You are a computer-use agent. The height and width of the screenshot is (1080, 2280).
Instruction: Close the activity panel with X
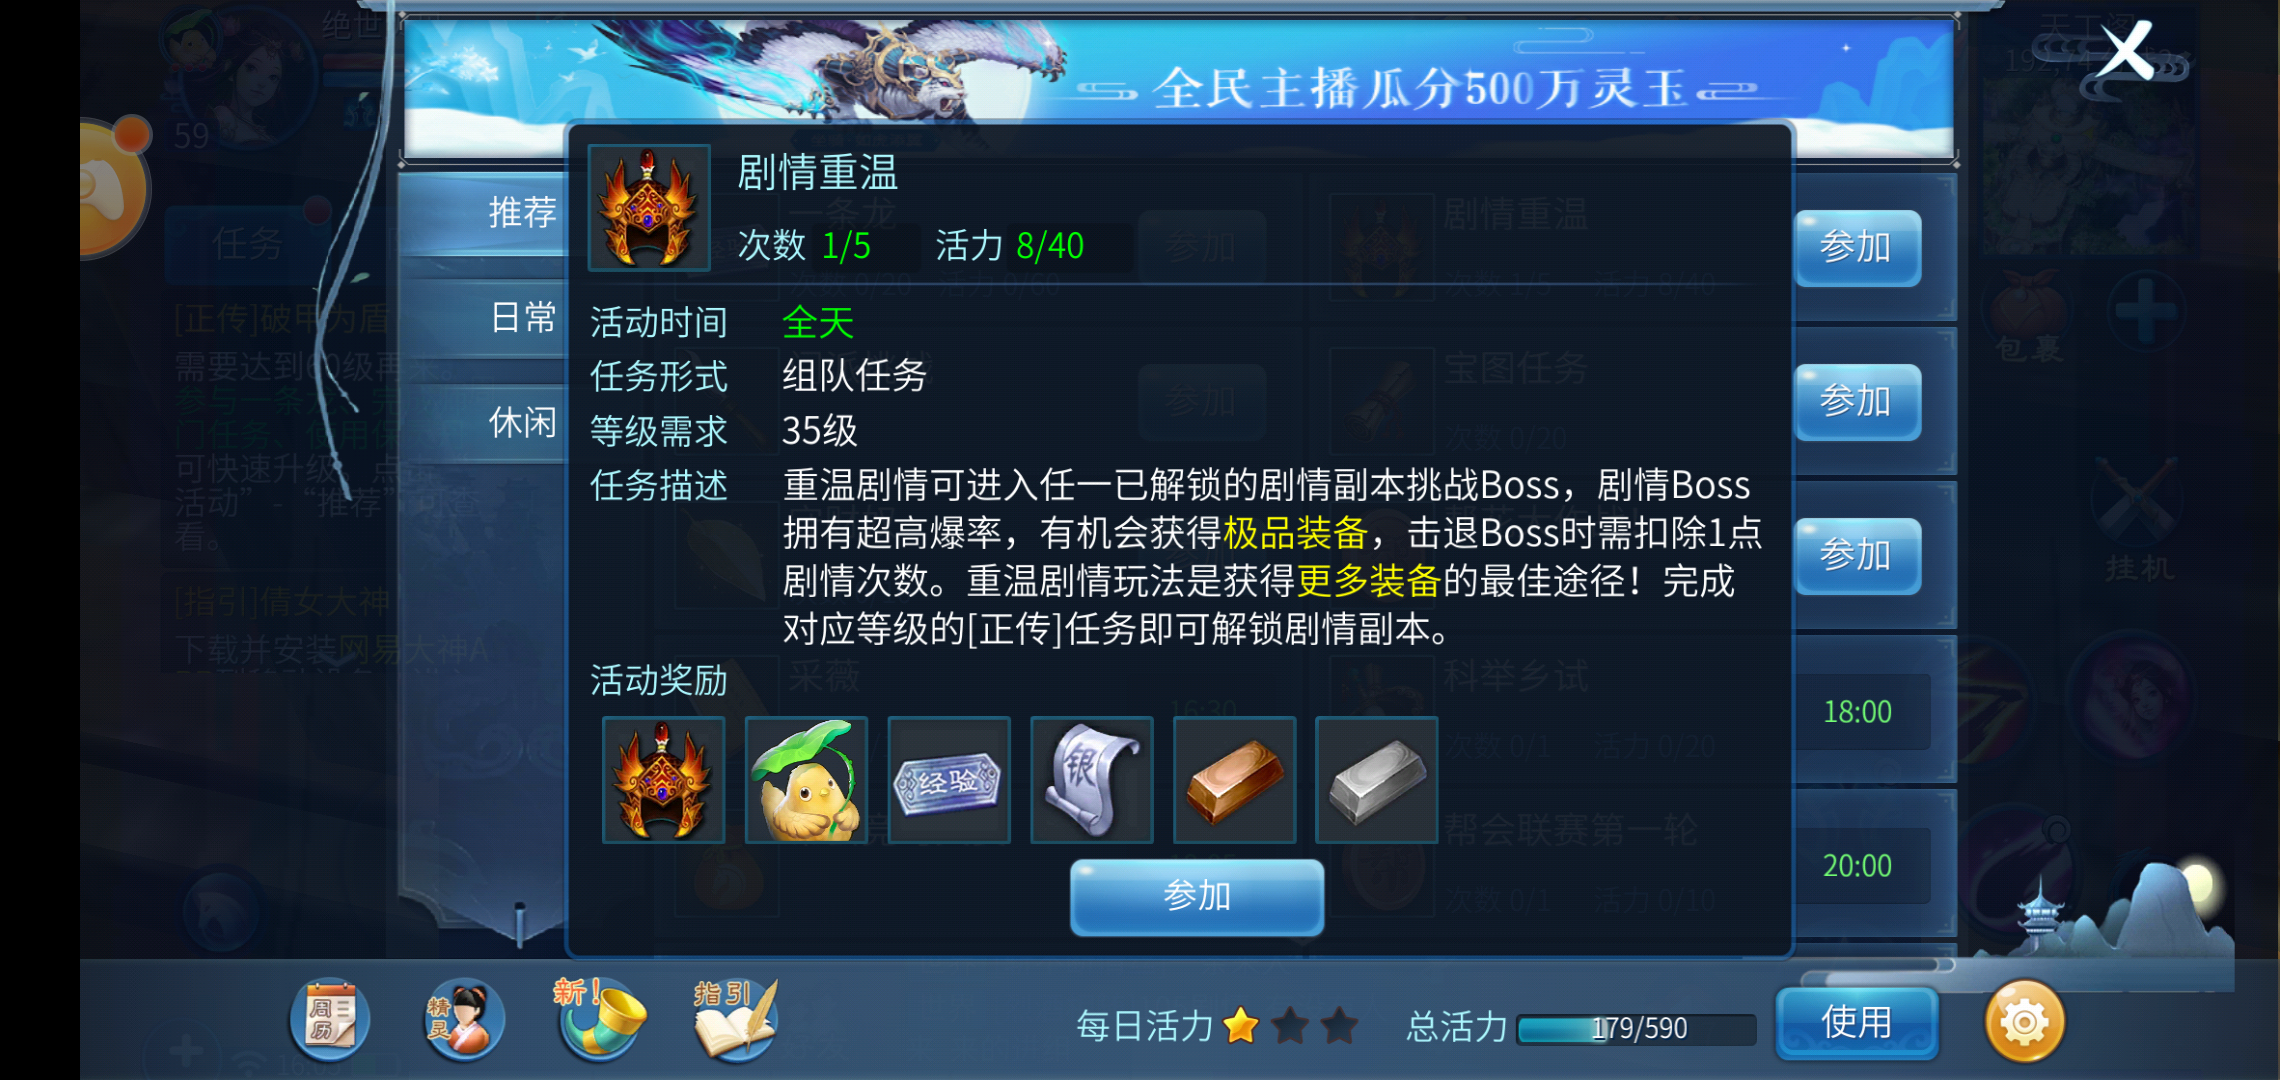(x=2126, y=50)
